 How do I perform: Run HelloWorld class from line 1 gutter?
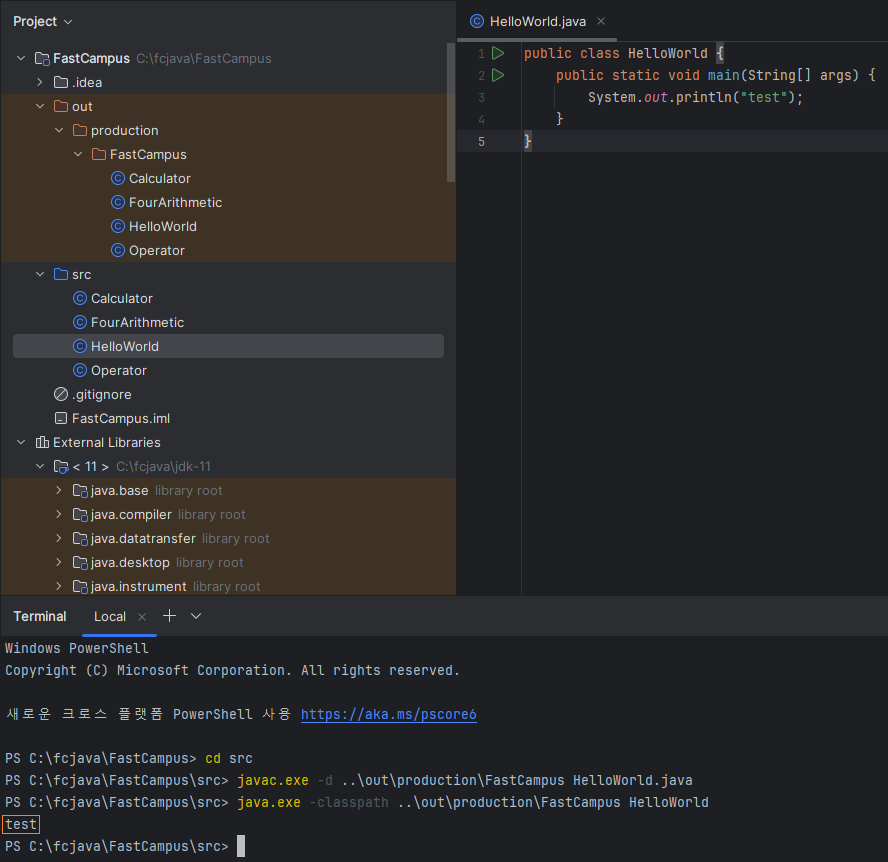pos(498,53)
